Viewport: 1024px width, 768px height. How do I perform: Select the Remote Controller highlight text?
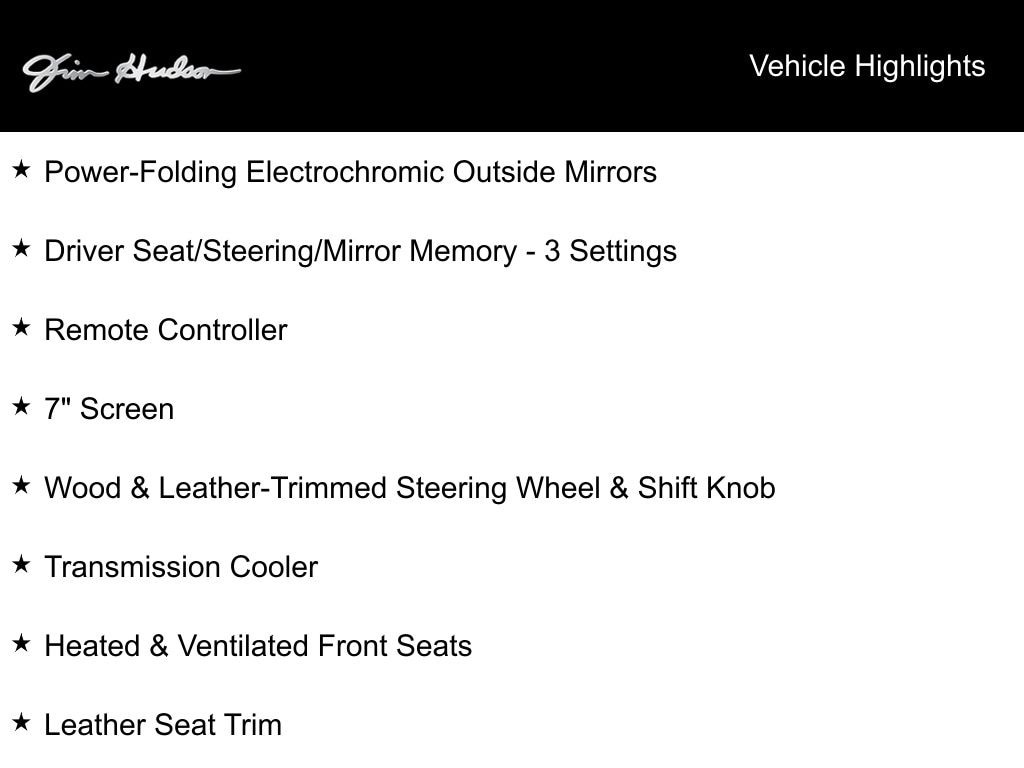coord(165,330)
